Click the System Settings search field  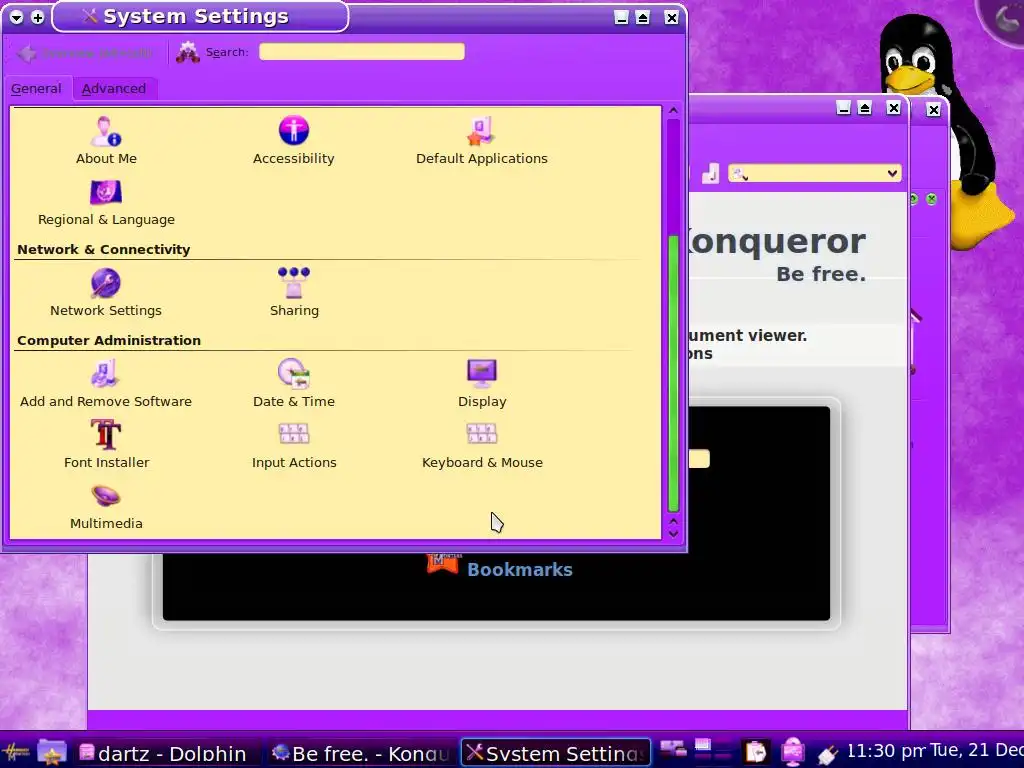[x=362, y=52]
